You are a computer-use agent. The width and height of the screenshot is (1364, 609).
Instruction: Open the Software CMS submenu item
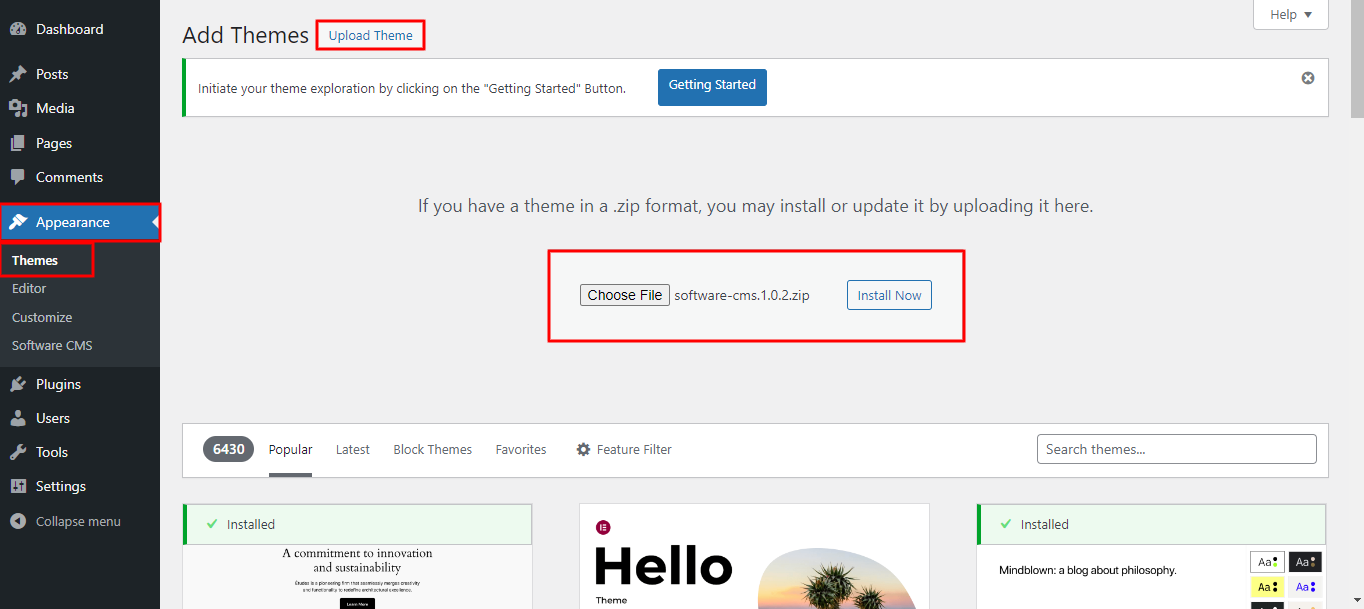(52, 345)
